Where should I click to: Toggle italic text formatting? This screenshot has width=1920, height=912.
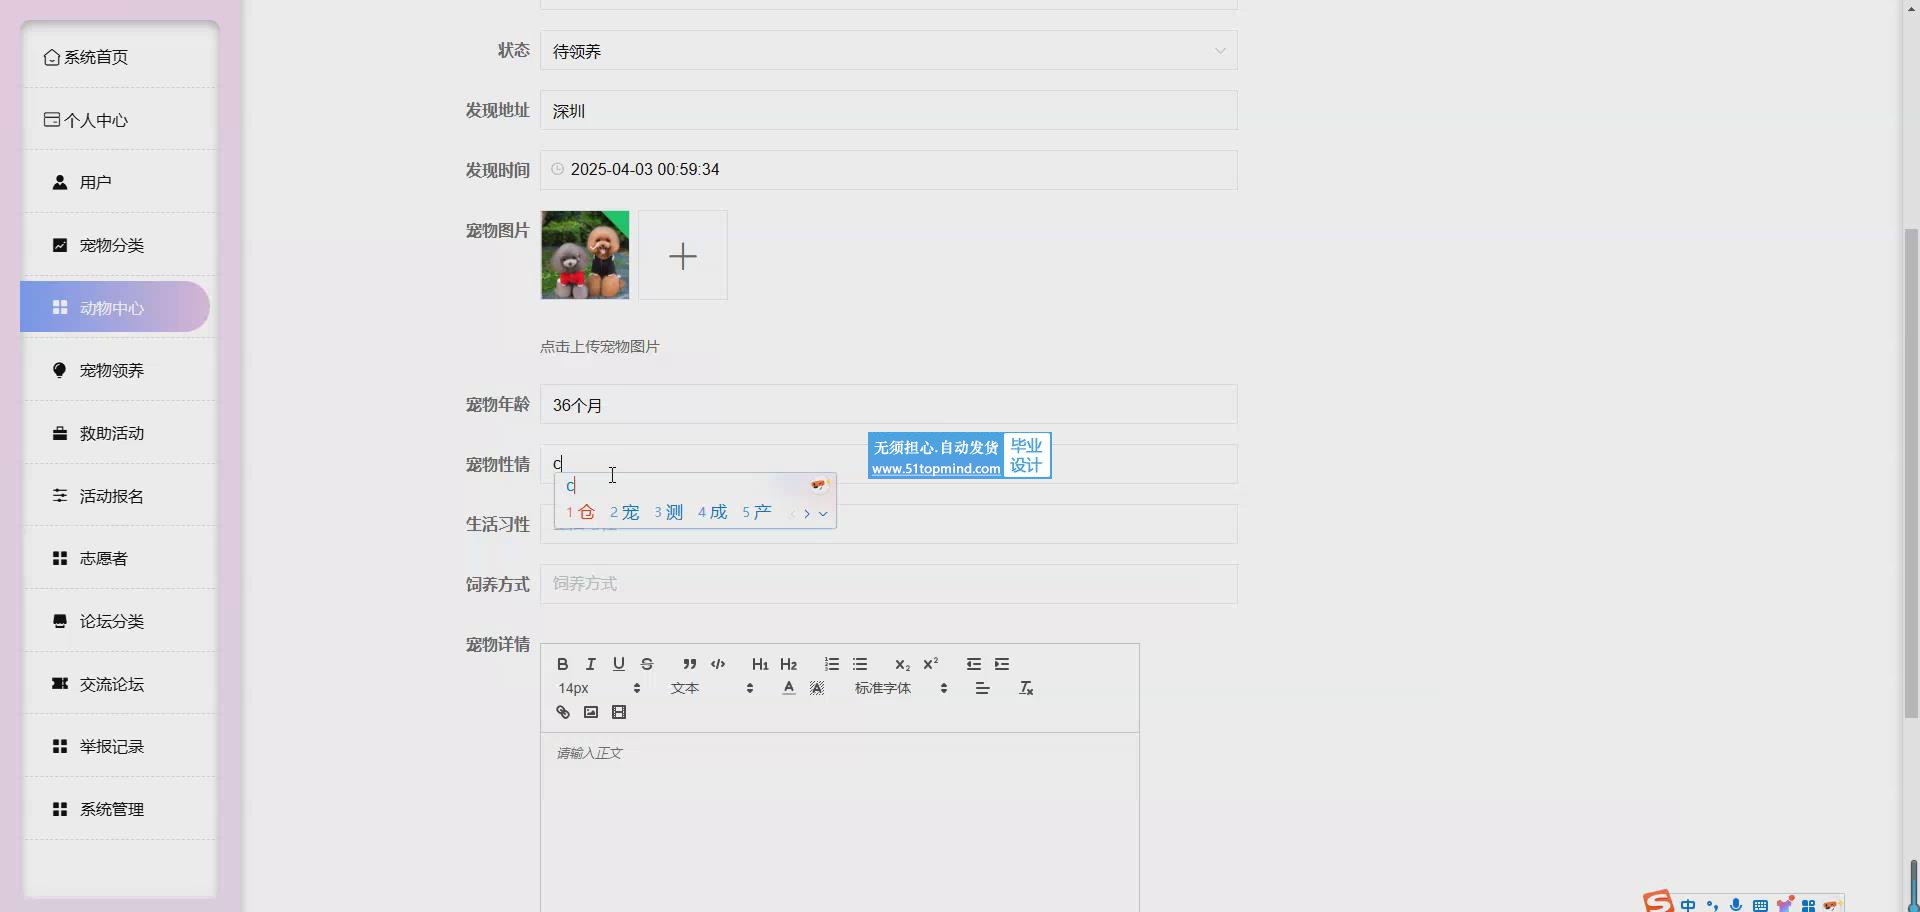[591, 664]
